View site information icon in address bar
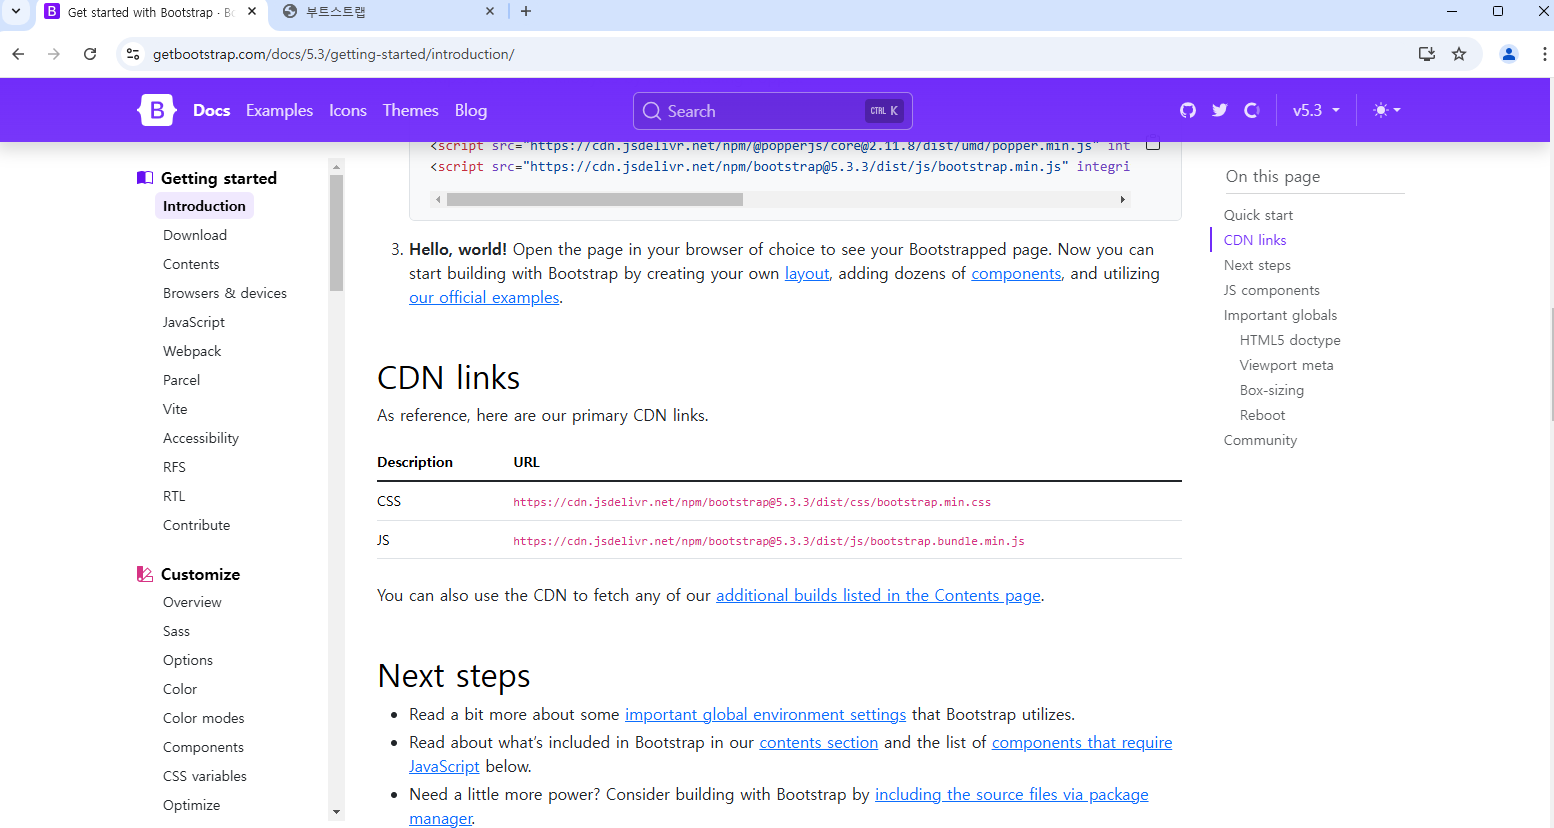Image resolution: width=1554 pixels, height=828 pixels. (133, 54)
